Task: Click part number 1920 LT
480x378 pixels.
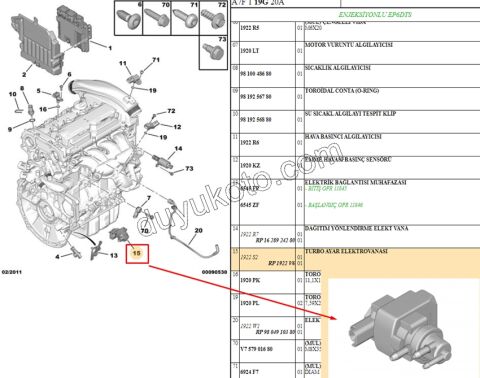Action: pyautogui.click(x=249, y=51)
